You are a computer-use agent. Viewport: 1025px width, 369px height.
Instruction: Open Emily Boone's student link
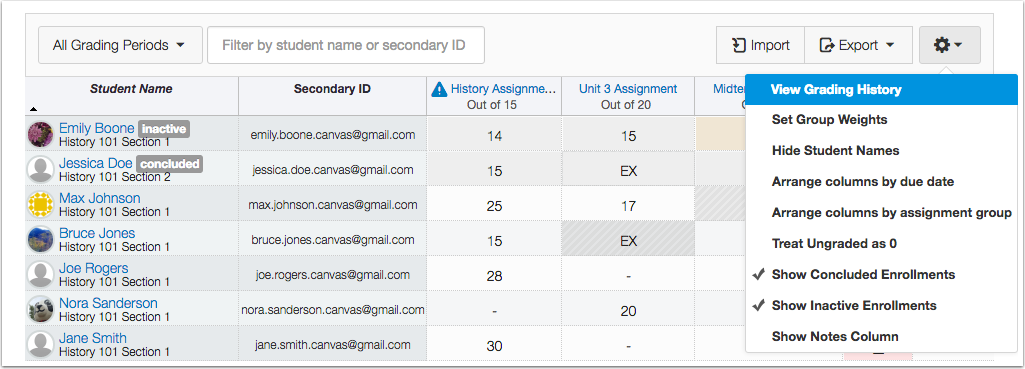(97, 128)
